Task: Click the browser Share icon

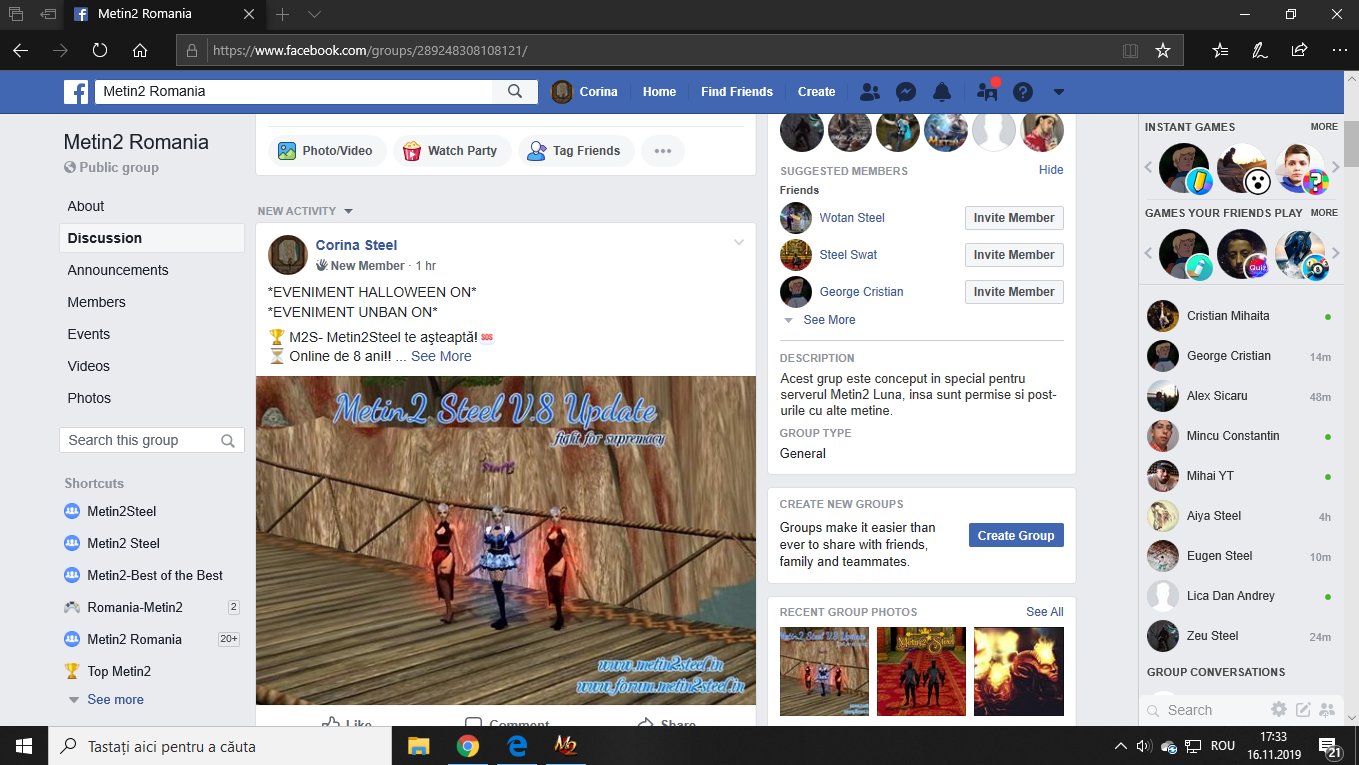Action: point(1299,50)
